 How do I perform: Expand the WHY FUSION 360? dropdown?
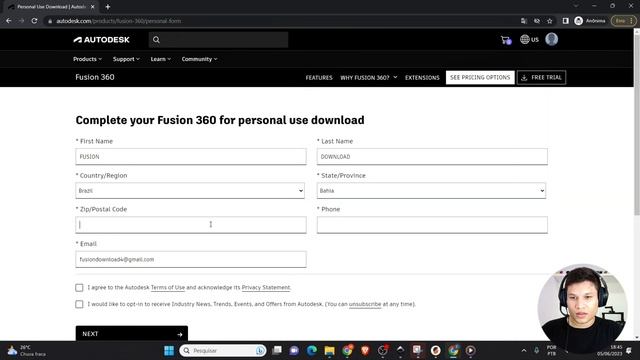(x=369, y=78)
